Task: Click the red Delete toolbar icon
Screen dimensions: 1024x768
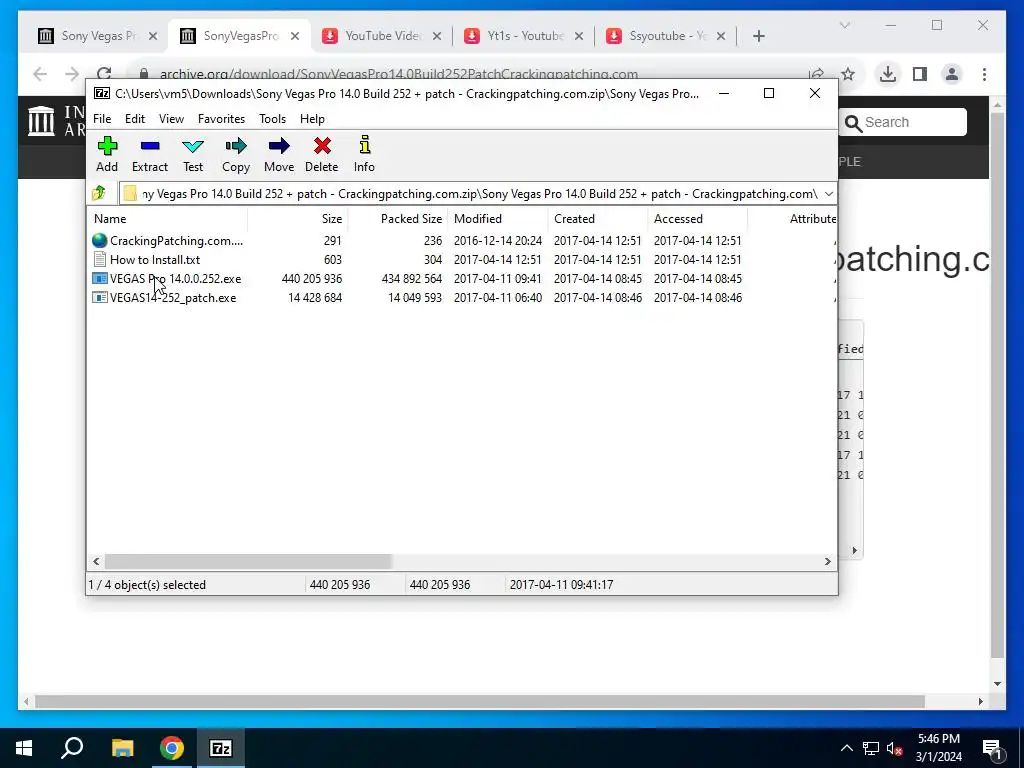Action: point(321,154)
